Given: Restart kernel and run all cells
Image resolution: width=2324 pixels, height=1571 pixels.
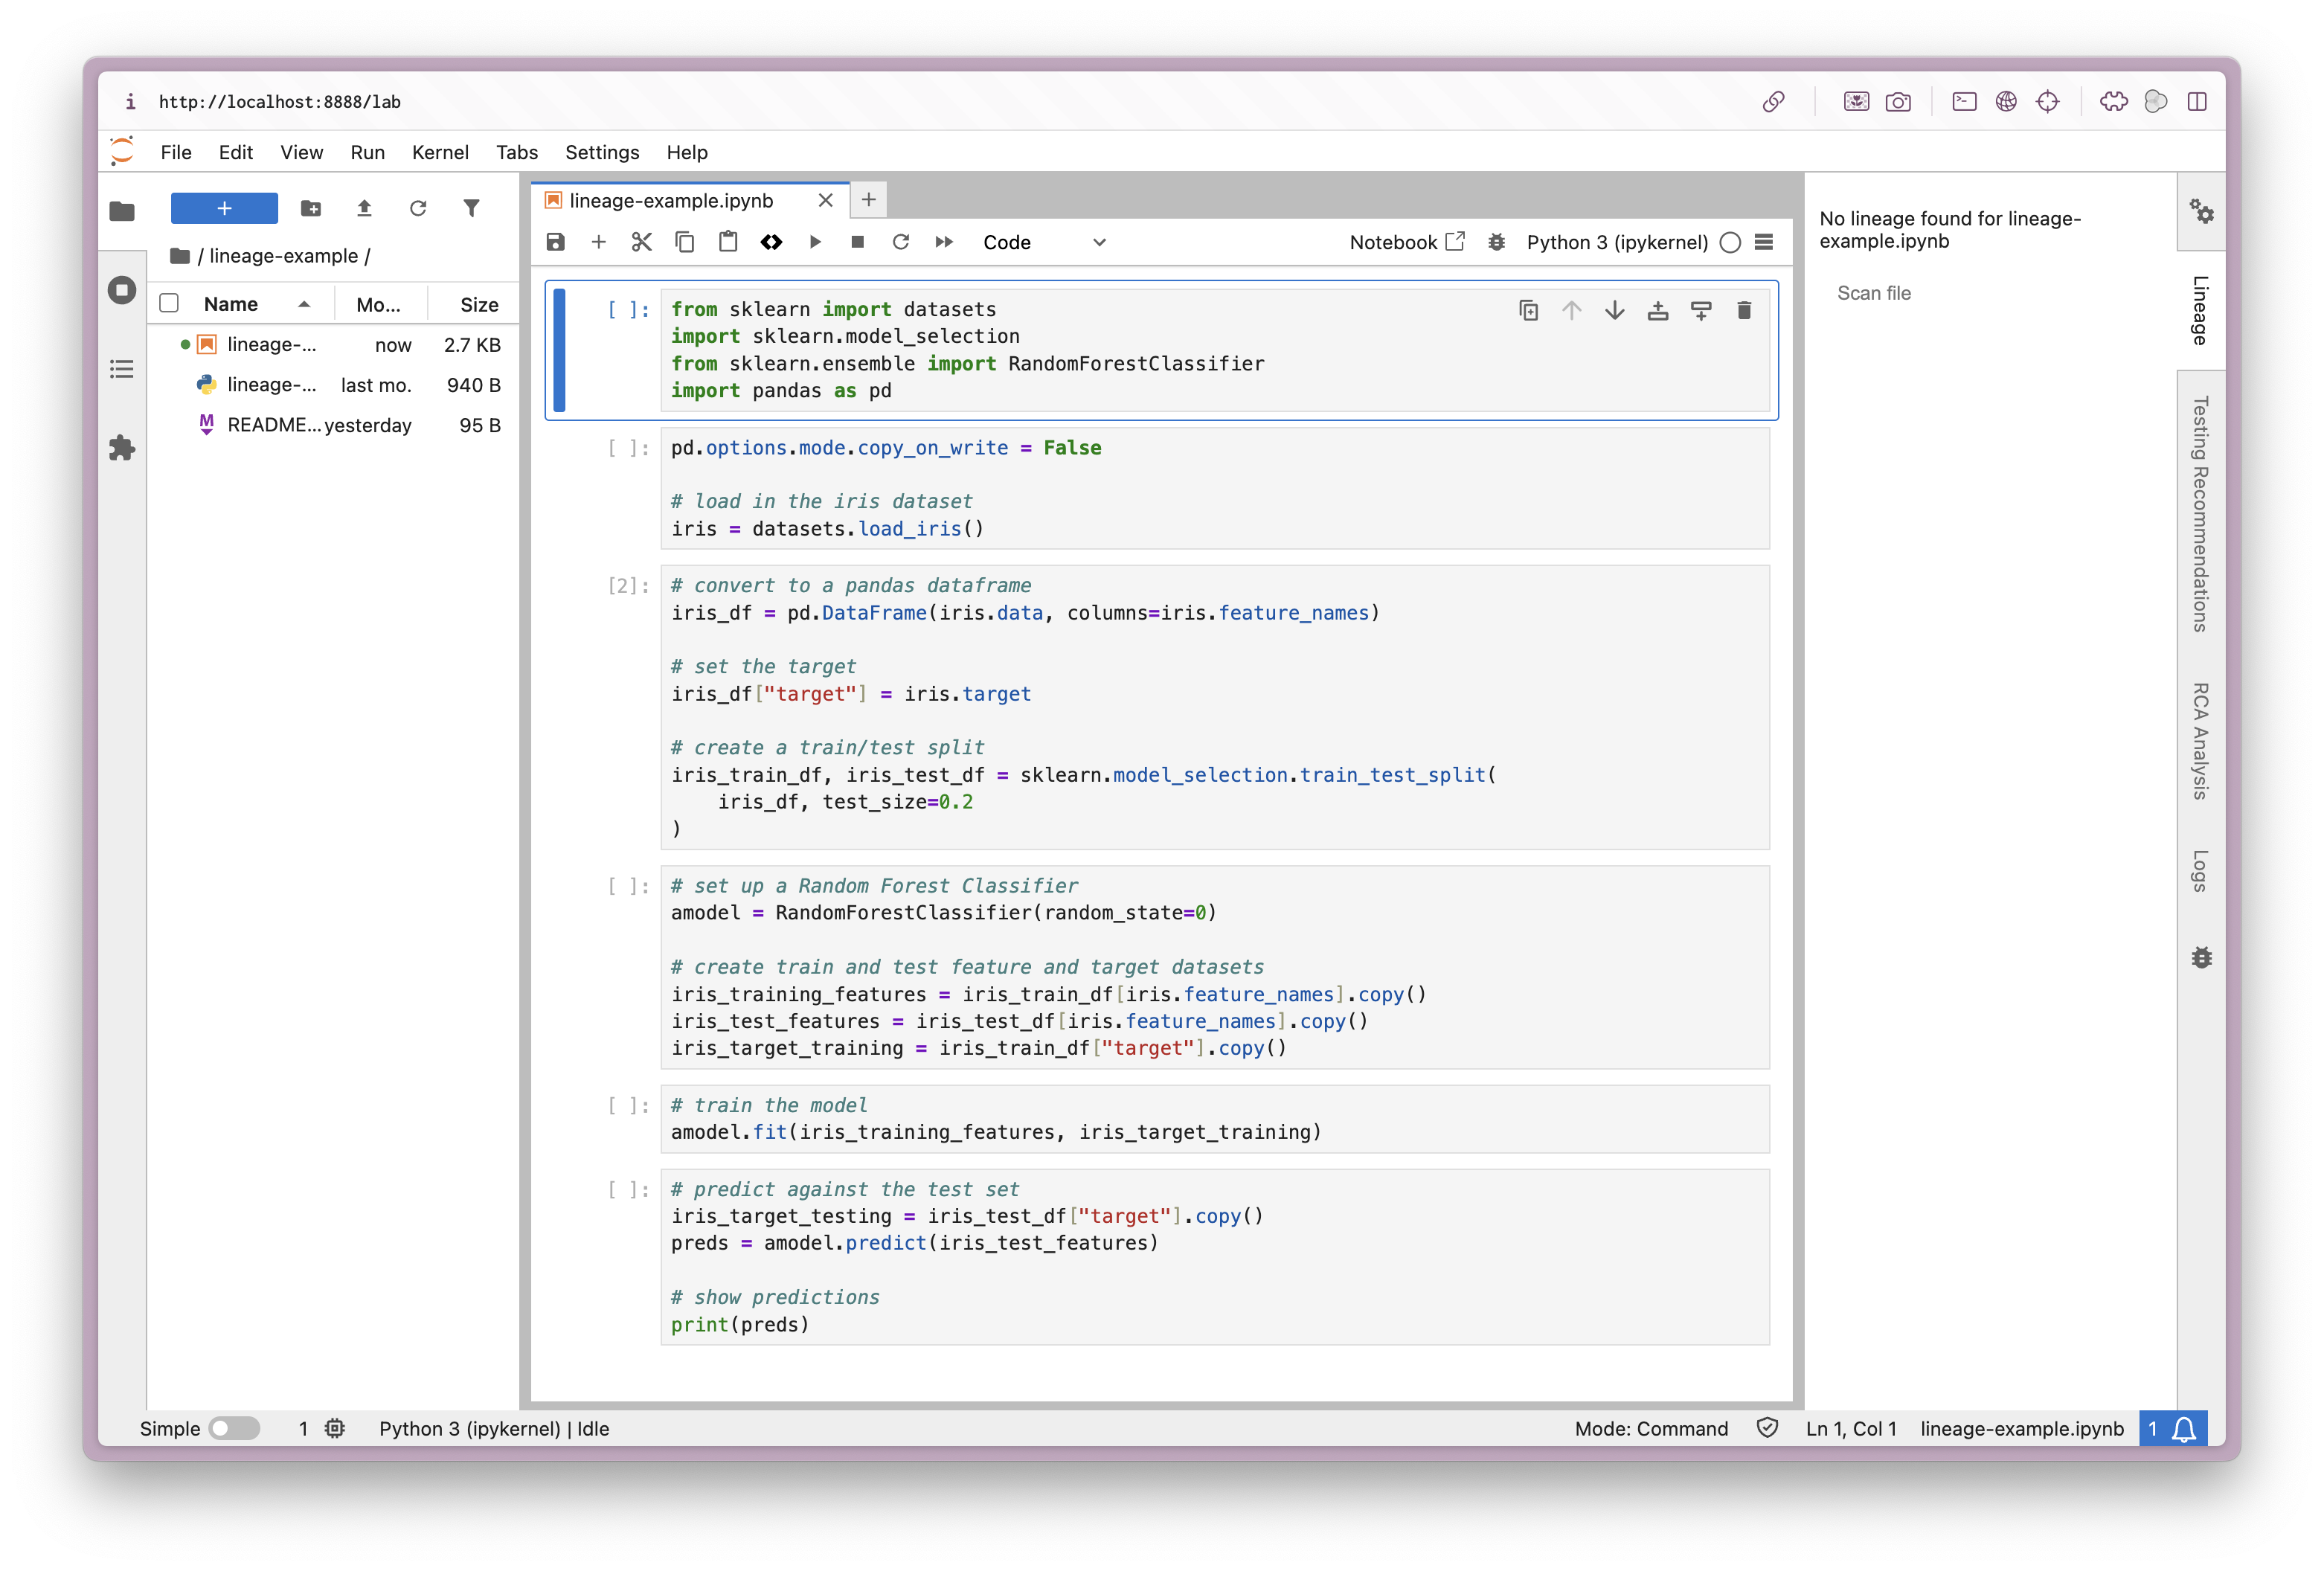Looking at the screenshot, I should point(943,242).
